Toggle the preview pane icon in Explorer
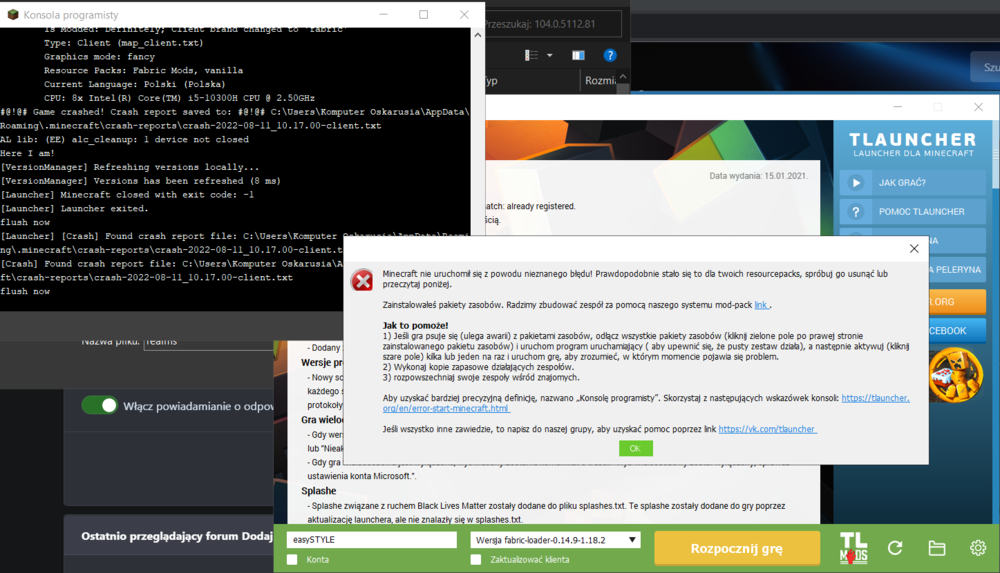Image resolution: width=1000 pixels, height=573 pixels. (578, 56)
